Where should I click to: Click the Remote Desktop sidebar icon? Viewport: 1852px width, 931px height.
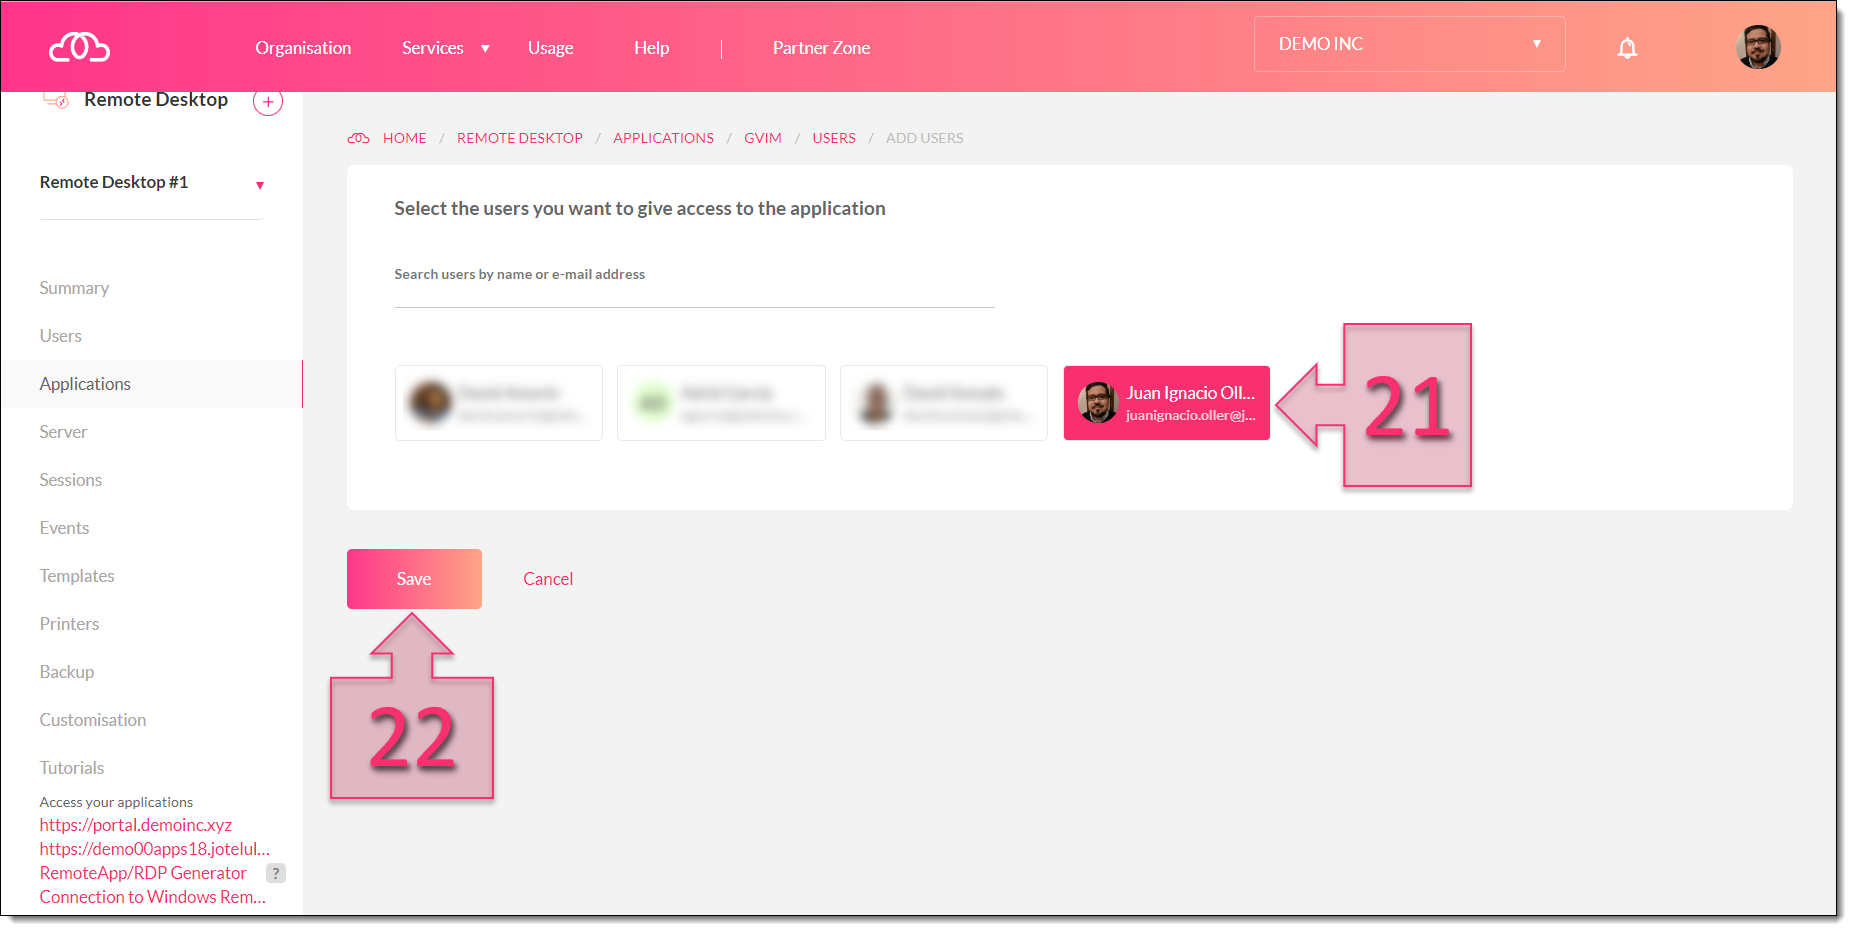point(56,100)
